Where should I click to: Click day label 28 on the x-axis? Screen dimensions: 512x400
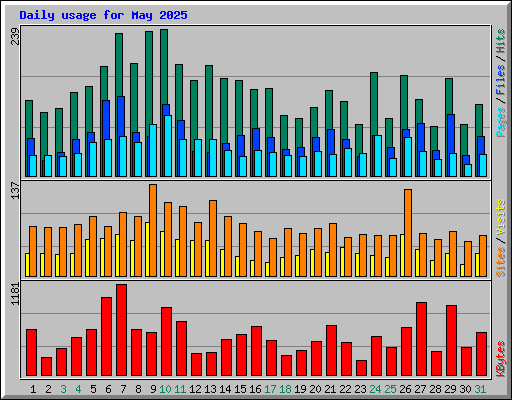pyautogui.click(x=435, y=389)
